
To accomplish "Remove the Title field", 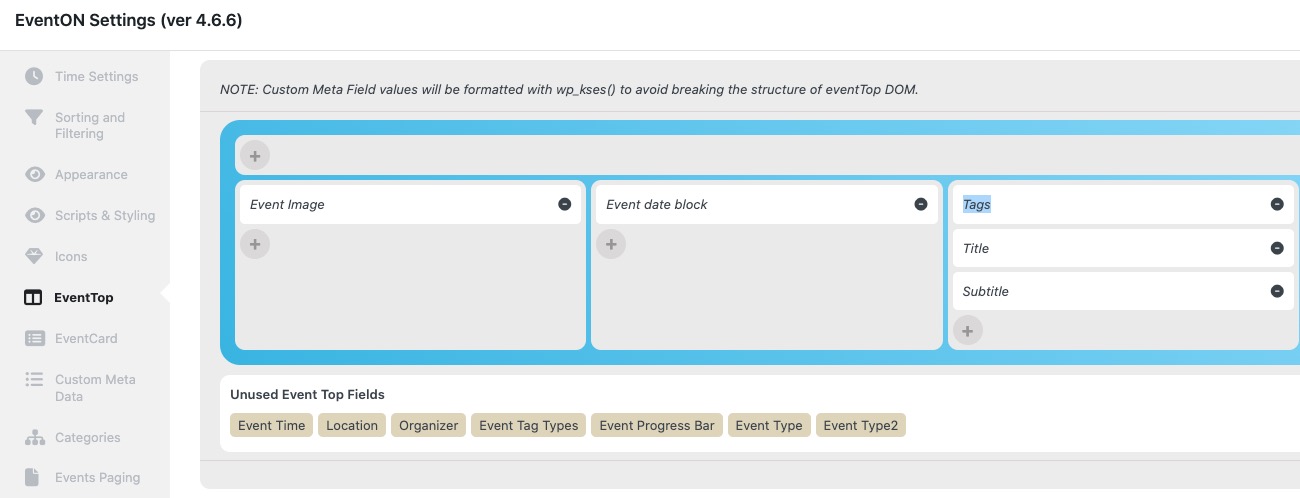I will tap(1277, 248).
